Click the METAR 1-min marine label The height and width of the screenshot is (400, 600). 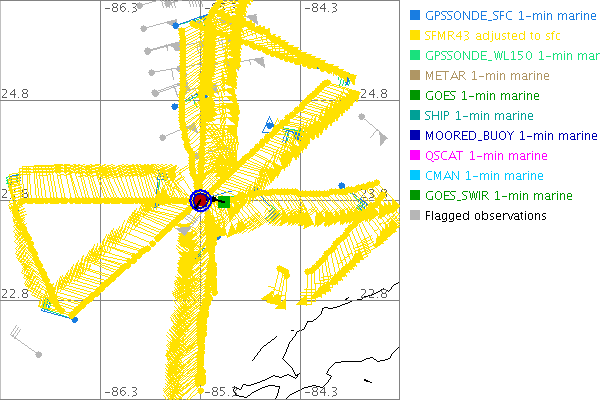click(487, 76)
